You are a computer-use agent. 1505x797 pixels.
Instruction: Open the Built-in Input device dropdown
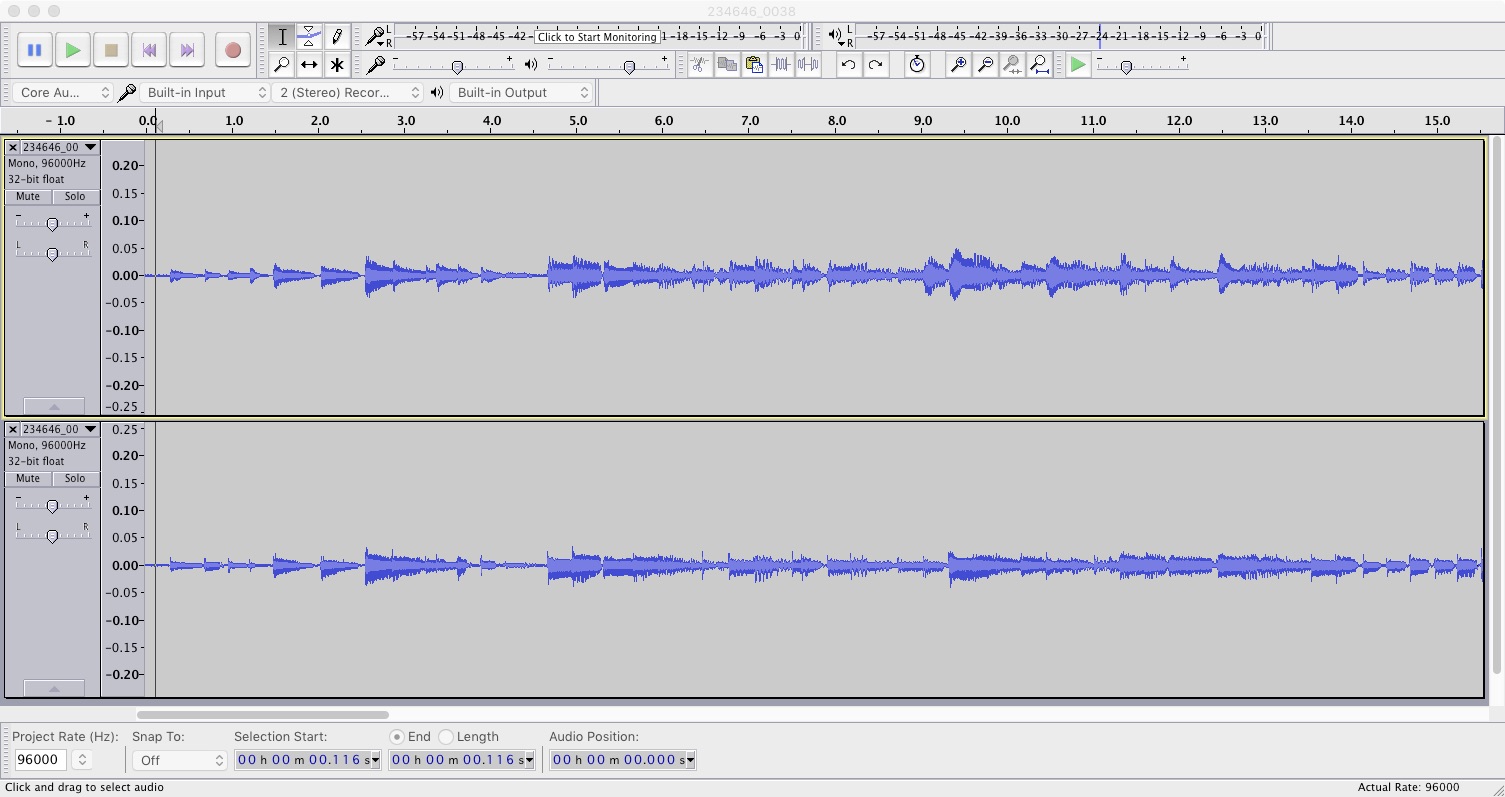[x=205, y=92]
